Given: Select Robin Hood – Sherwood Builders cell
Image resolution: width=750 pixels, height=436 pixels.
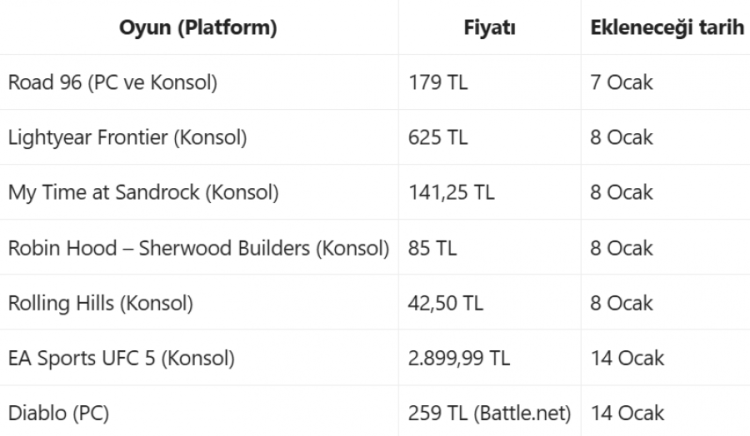Looking at the screenshot, I should pyautogui.click(x=198, y=247).
